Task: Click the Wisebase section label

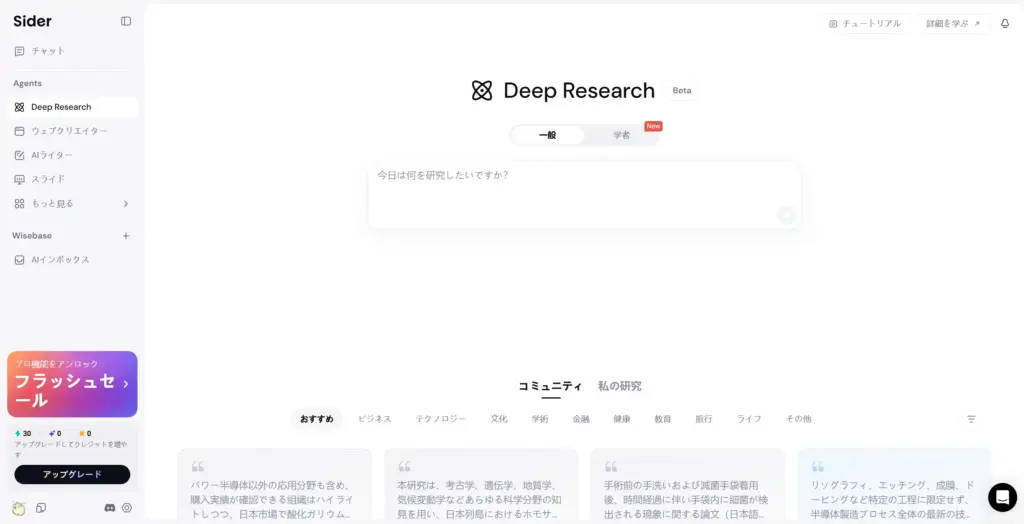Action: point(32,236)
